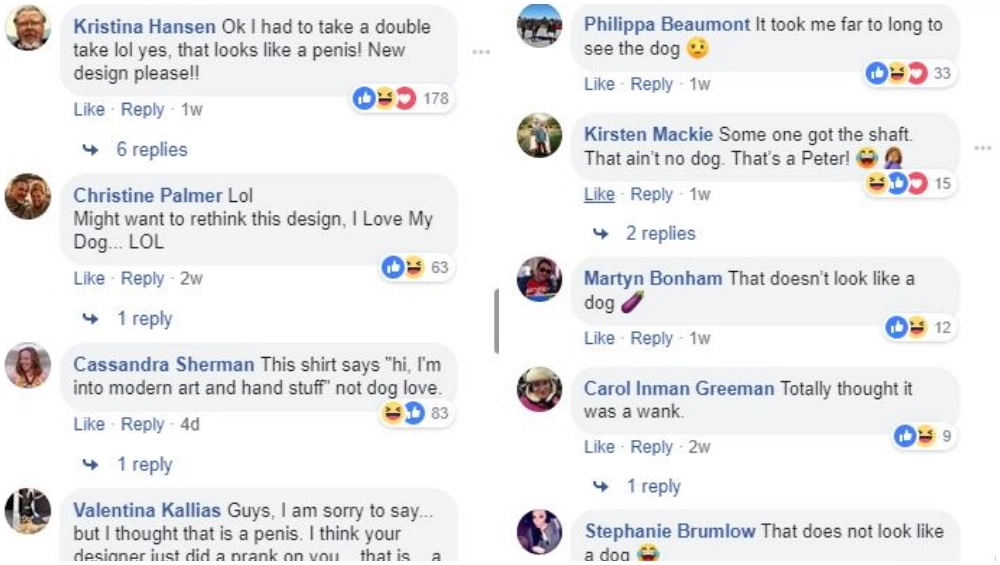This screenshot has height=565, width=1000.
Task: Expand the 1 reply under Cassandra Sherman's comment
Action: [x=144, y=464]
